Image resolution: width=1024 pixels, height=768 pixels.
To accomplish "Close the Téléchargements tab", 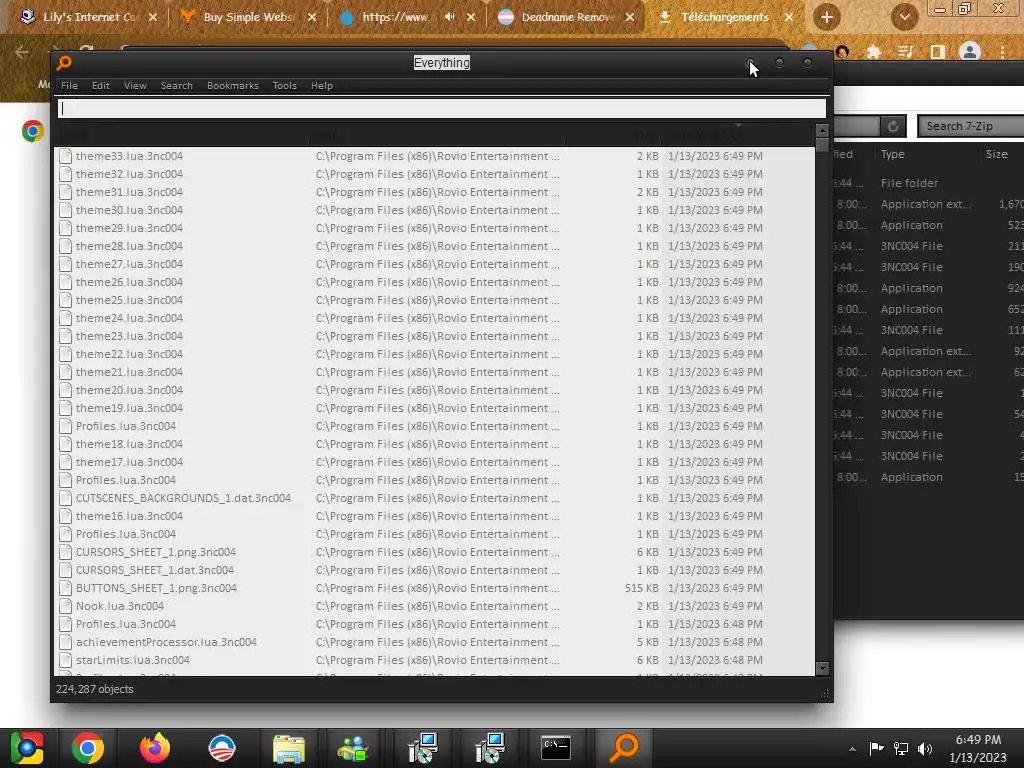I will coord(789,17).
